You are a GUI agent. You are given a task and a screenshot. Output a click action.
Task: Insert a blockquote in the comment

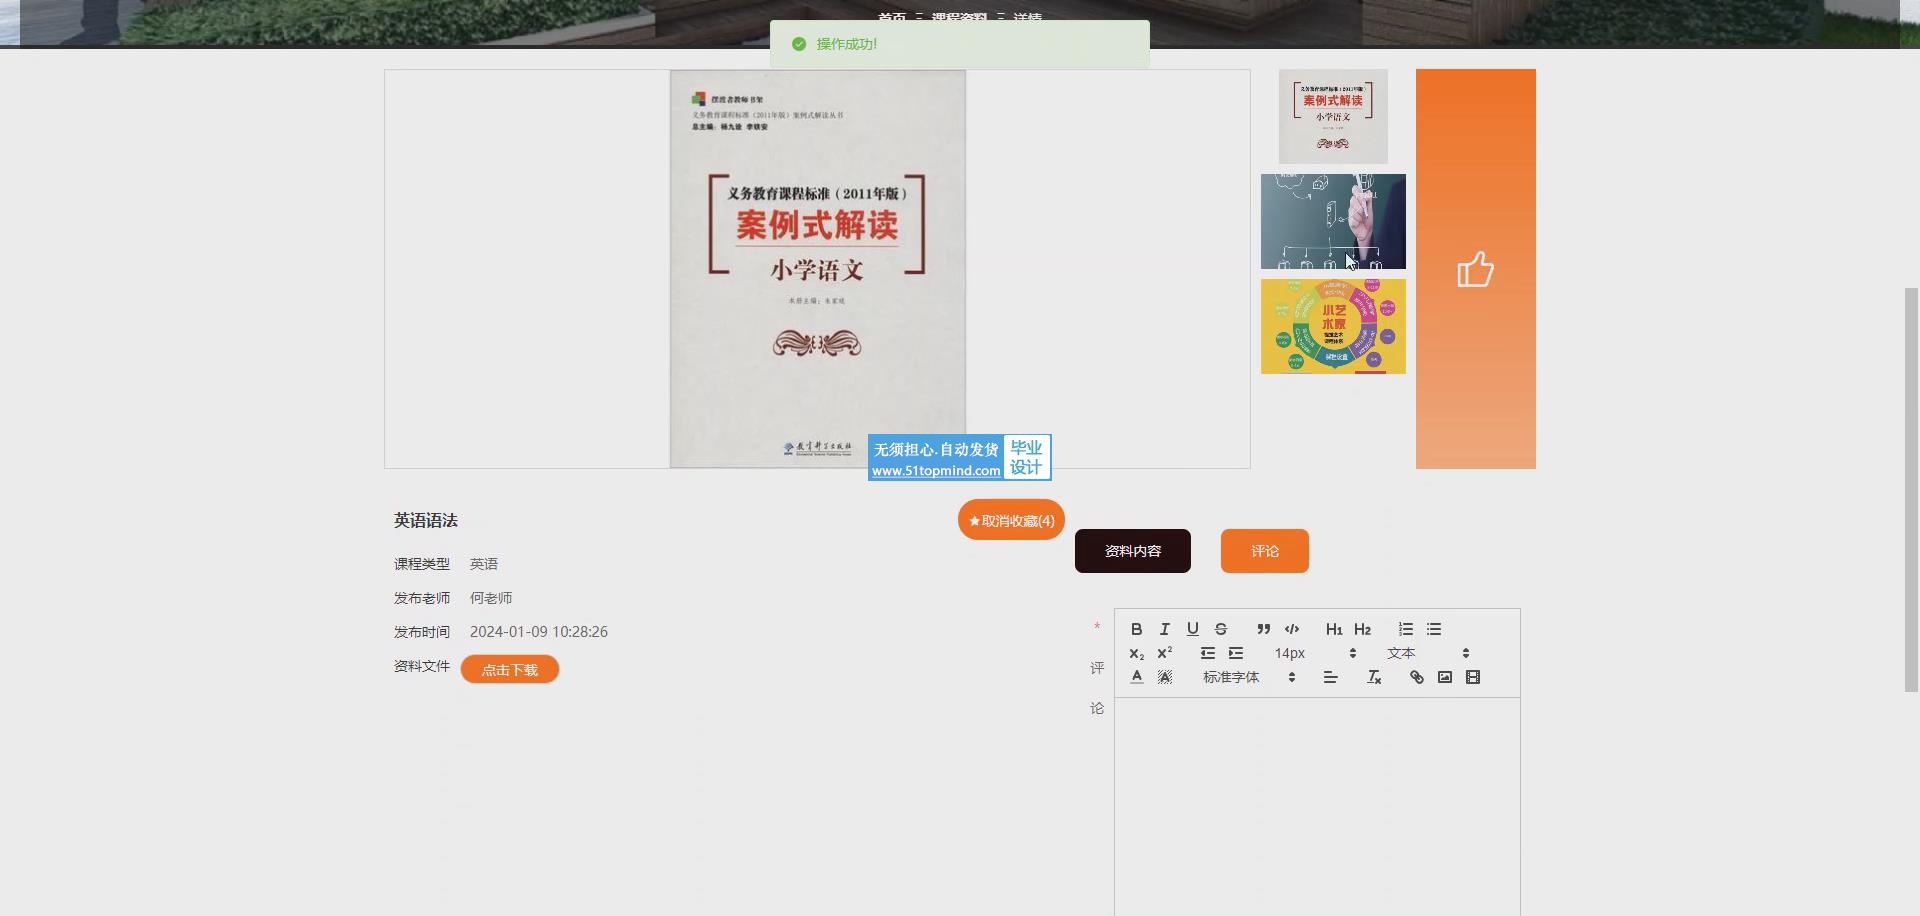(1263, 629)
